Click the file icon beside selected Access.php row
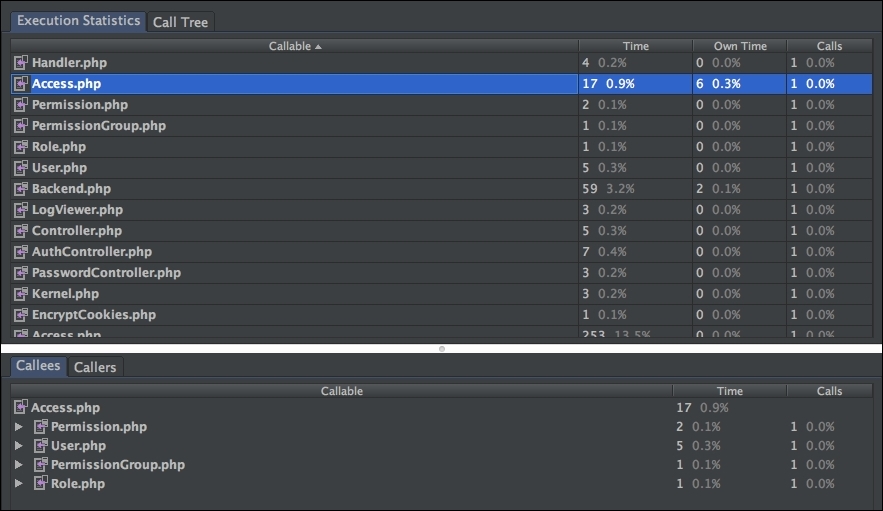Screen dimensions: 883x511 click(21, 83)
